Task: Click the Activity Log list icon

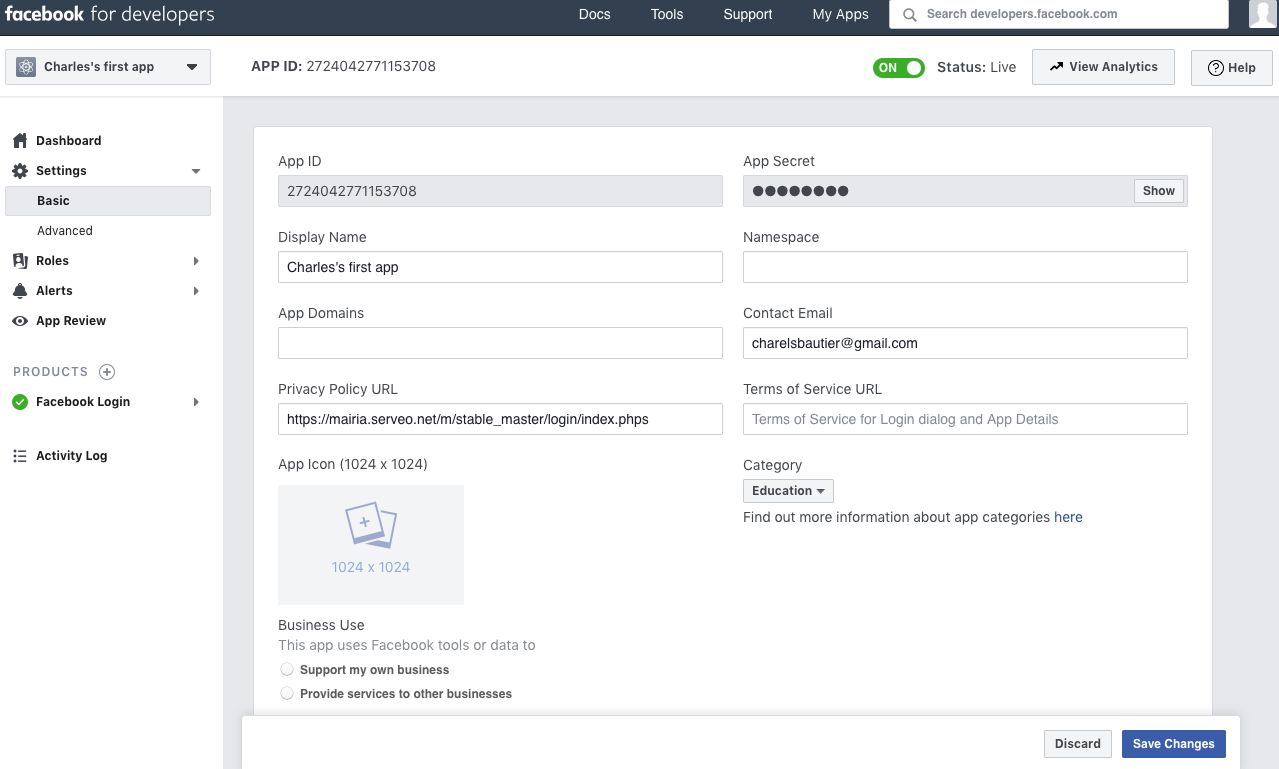Action: (x=20, y=456)
